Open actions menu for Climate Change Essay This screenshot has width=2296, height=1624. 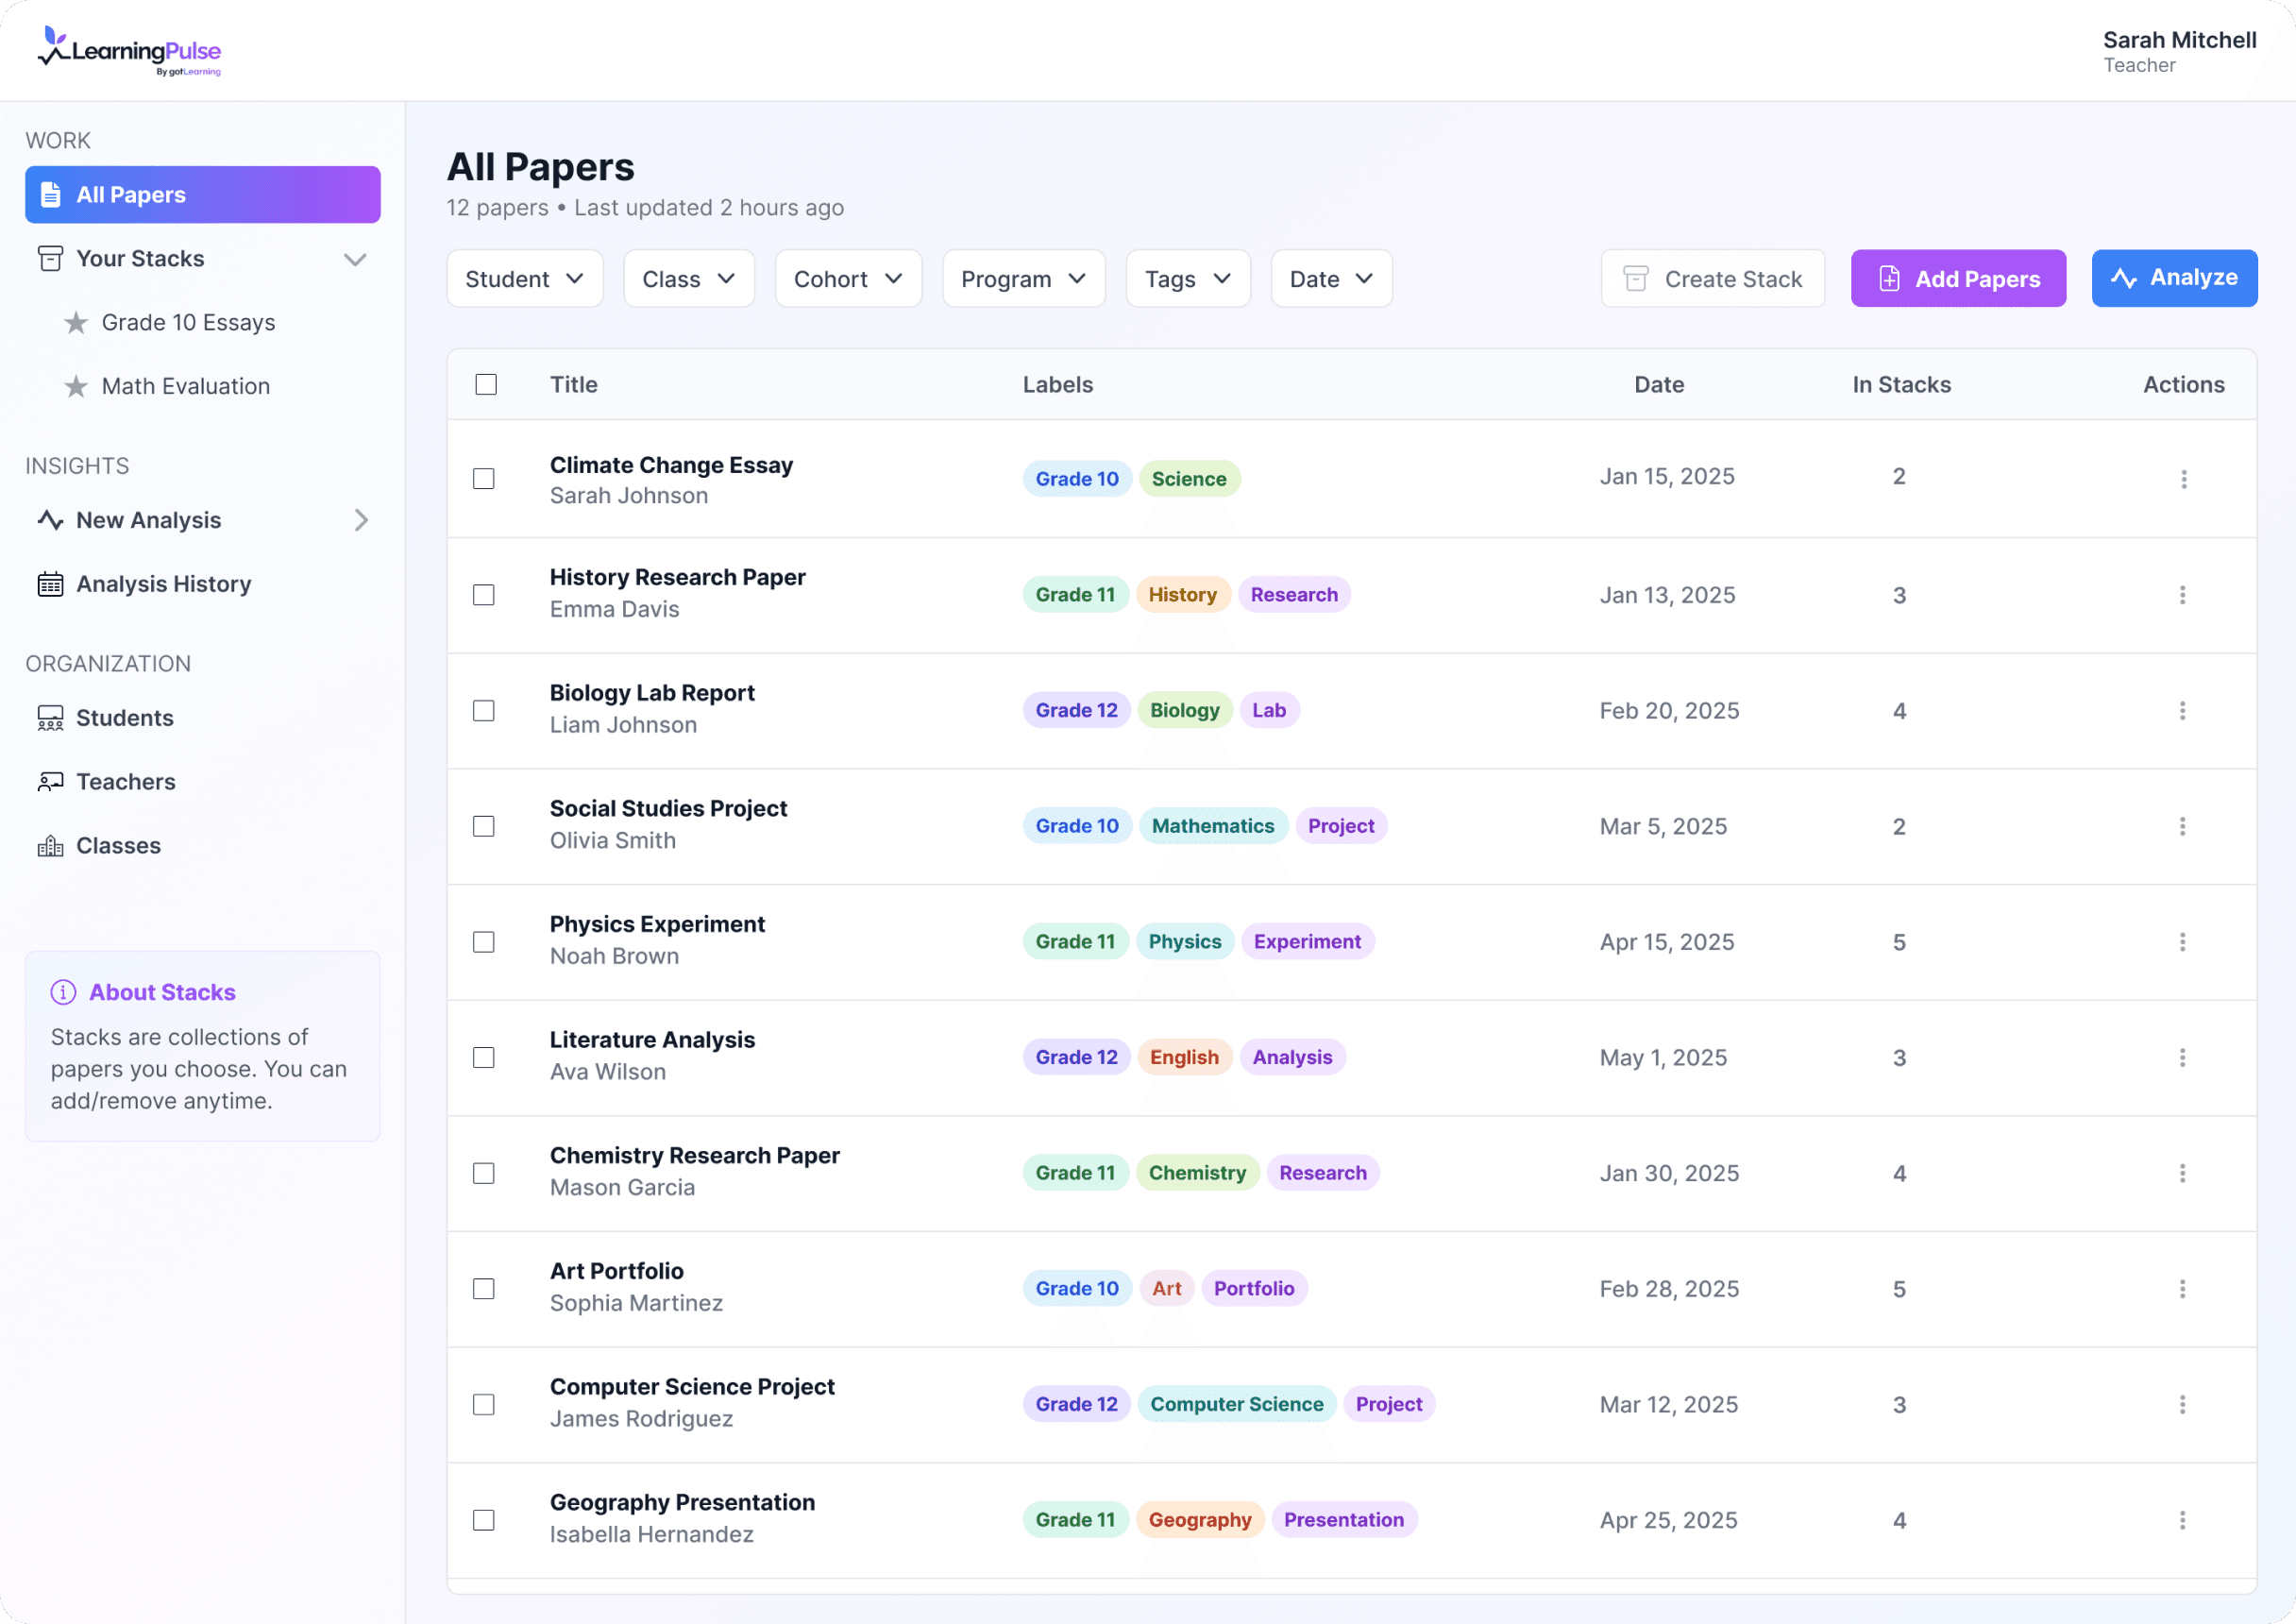[2183, 479]
